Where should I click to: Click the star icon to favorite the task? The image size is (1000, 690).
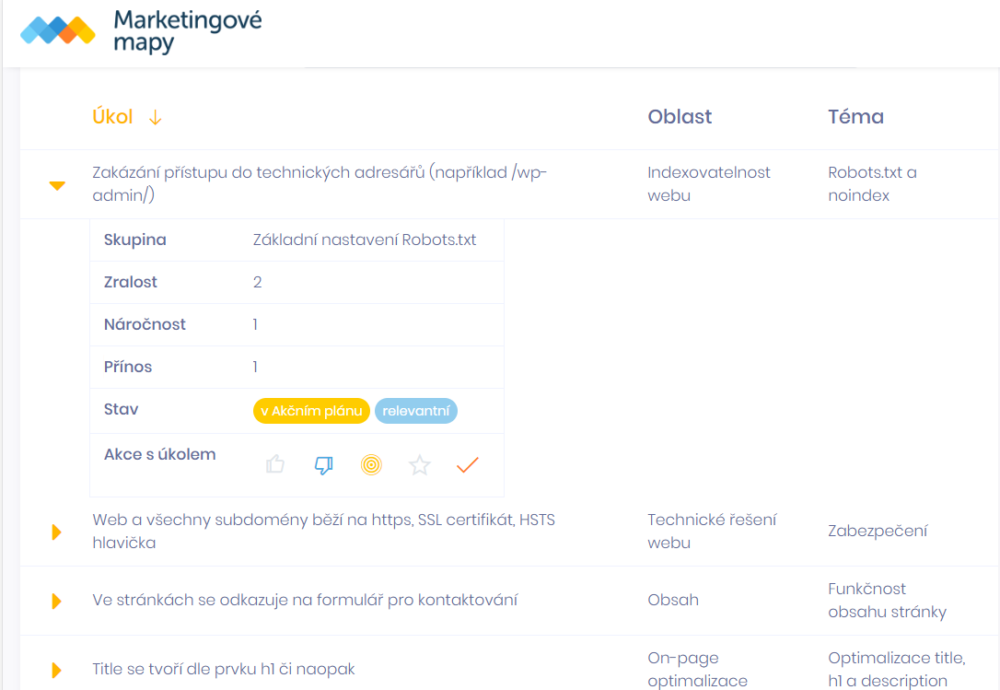pyautogui.click(x=419, y=464)
